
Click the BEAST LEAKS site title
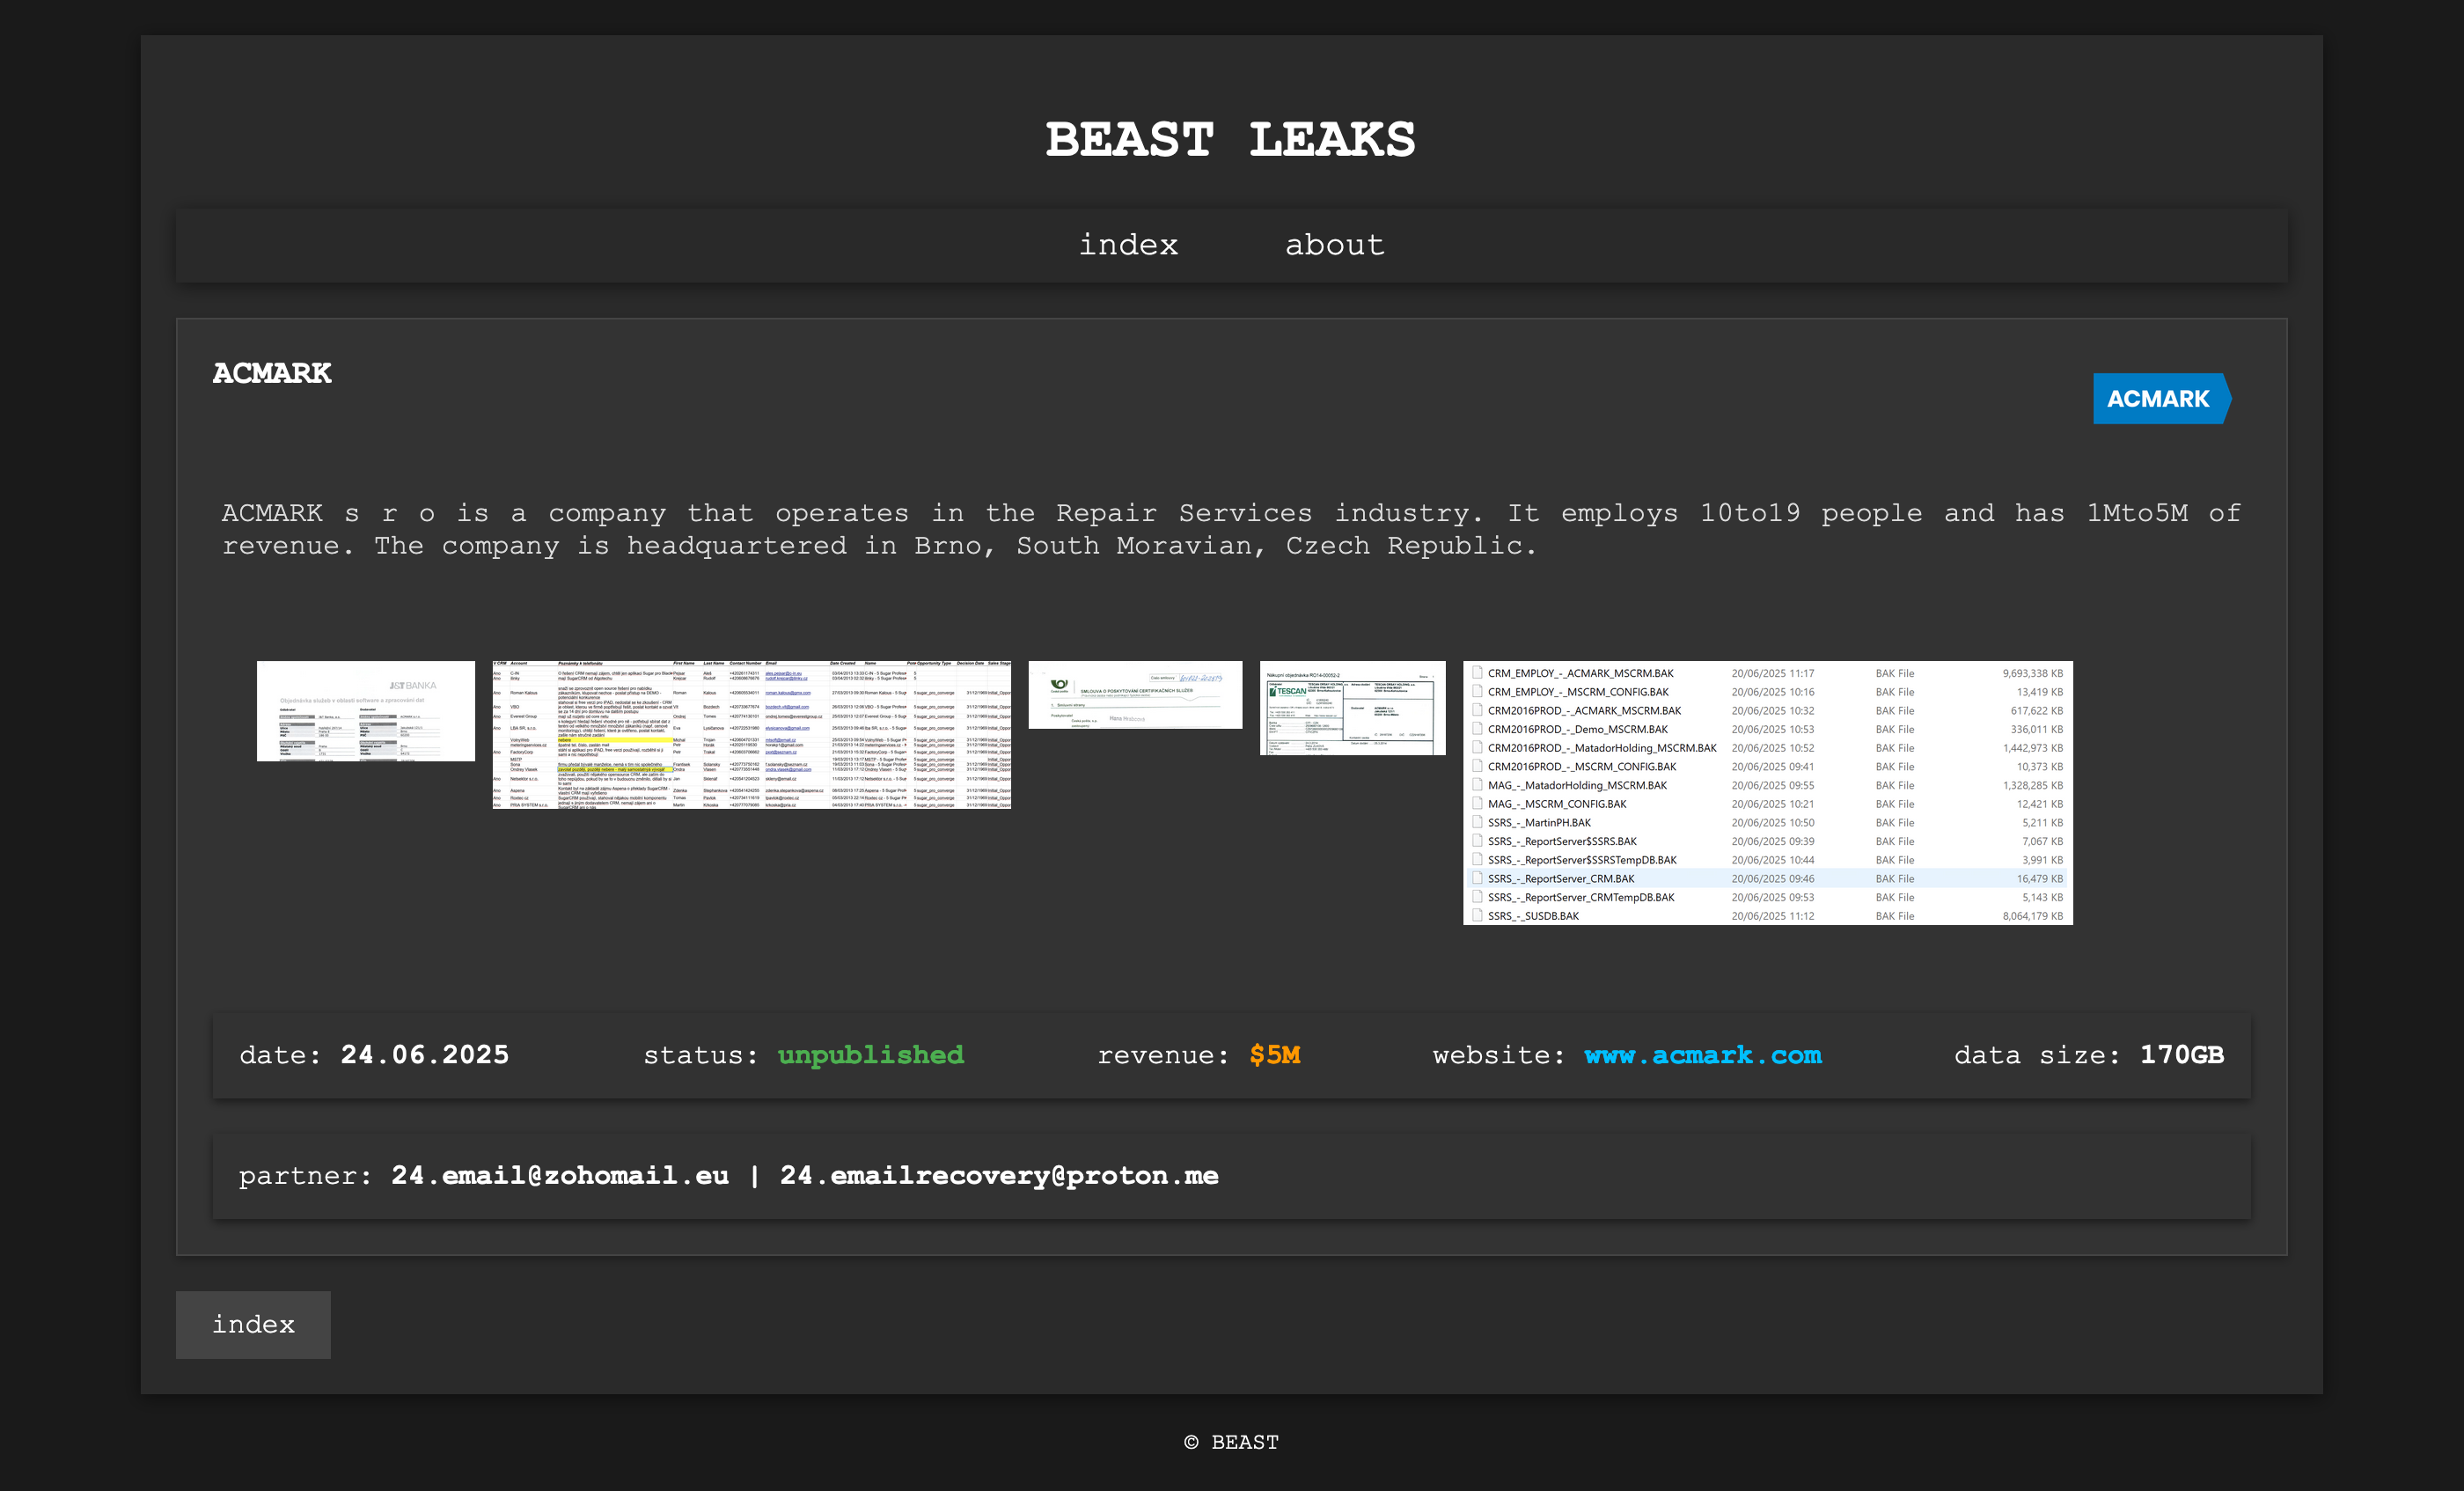coord(1230,139)
